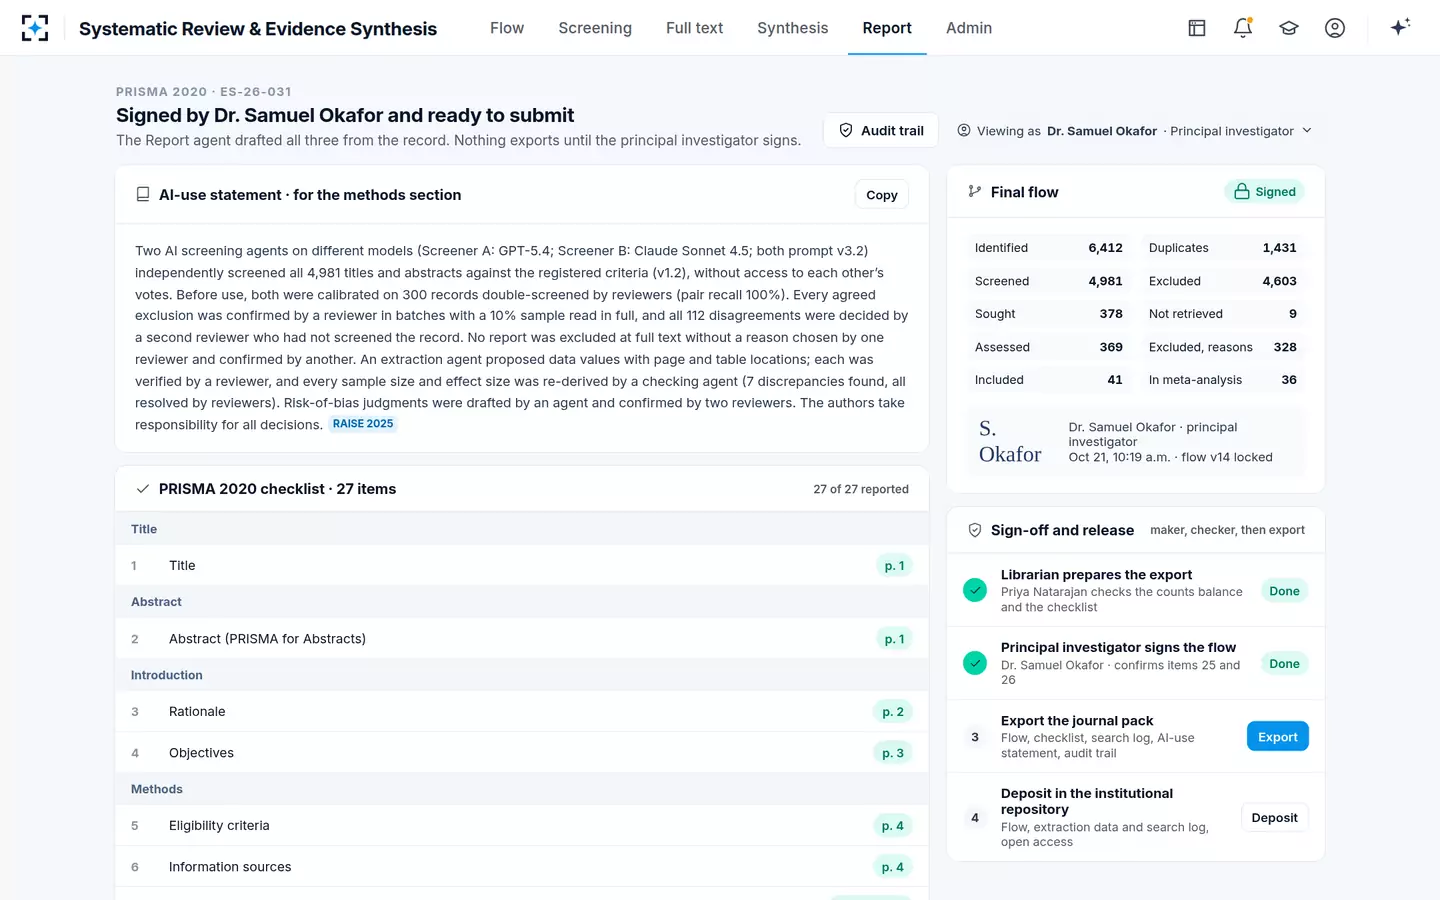Open the Admin tab
Screen dimensions: 1440x900
pos(969,28)
